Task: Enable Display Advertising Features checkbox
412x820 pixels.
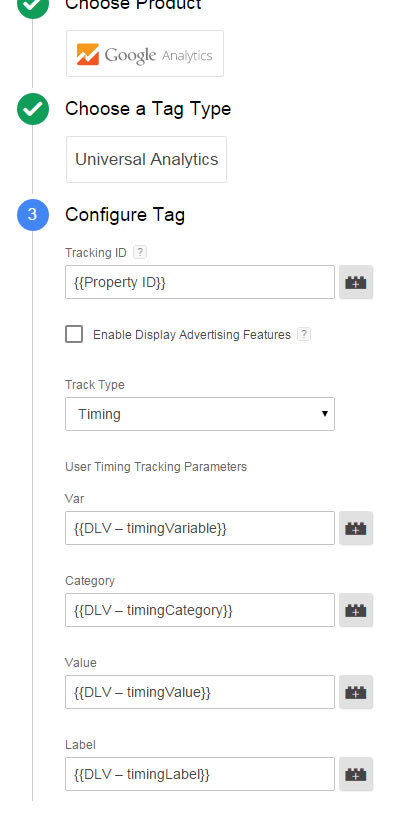Action: 74,334
